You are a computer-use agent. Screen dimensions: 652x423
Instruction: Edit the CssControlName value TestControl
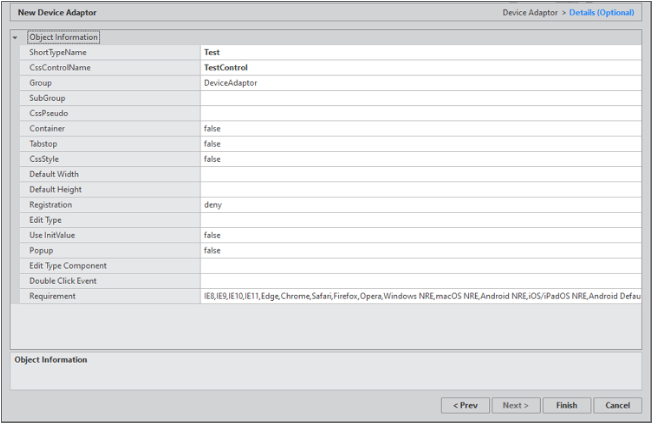tap(420, 68)
